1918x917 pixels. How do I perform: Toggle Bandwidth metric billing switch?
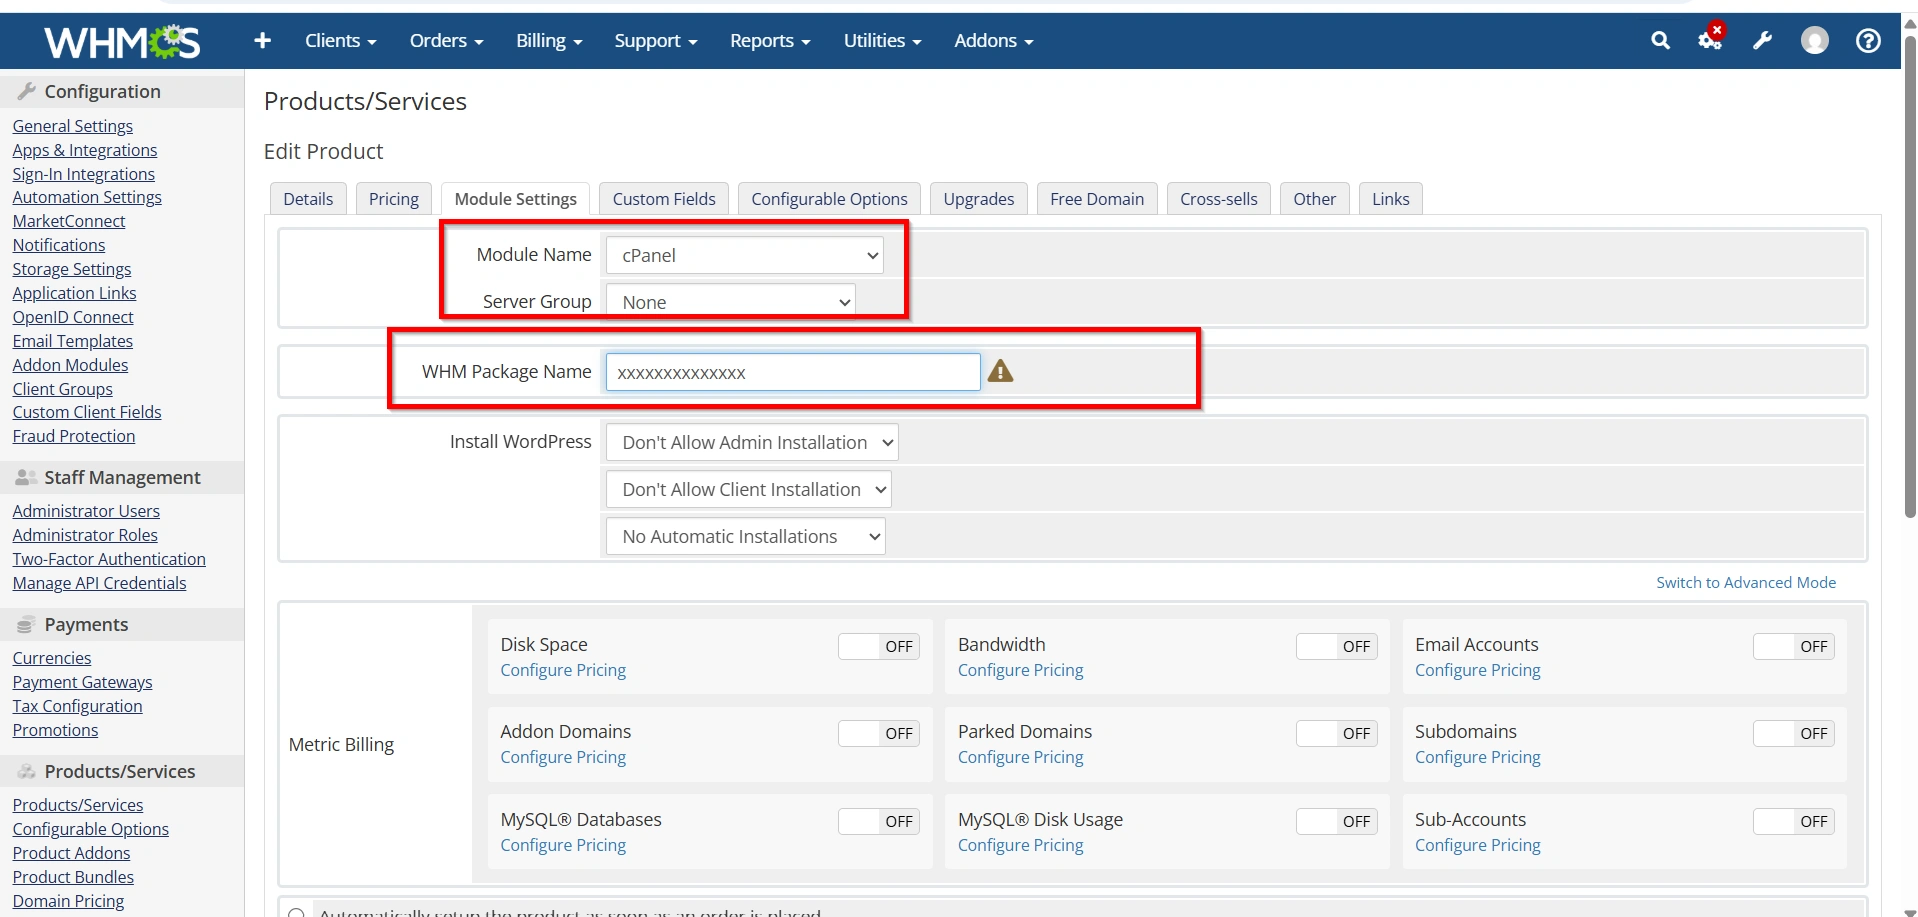click(1336, 646)
